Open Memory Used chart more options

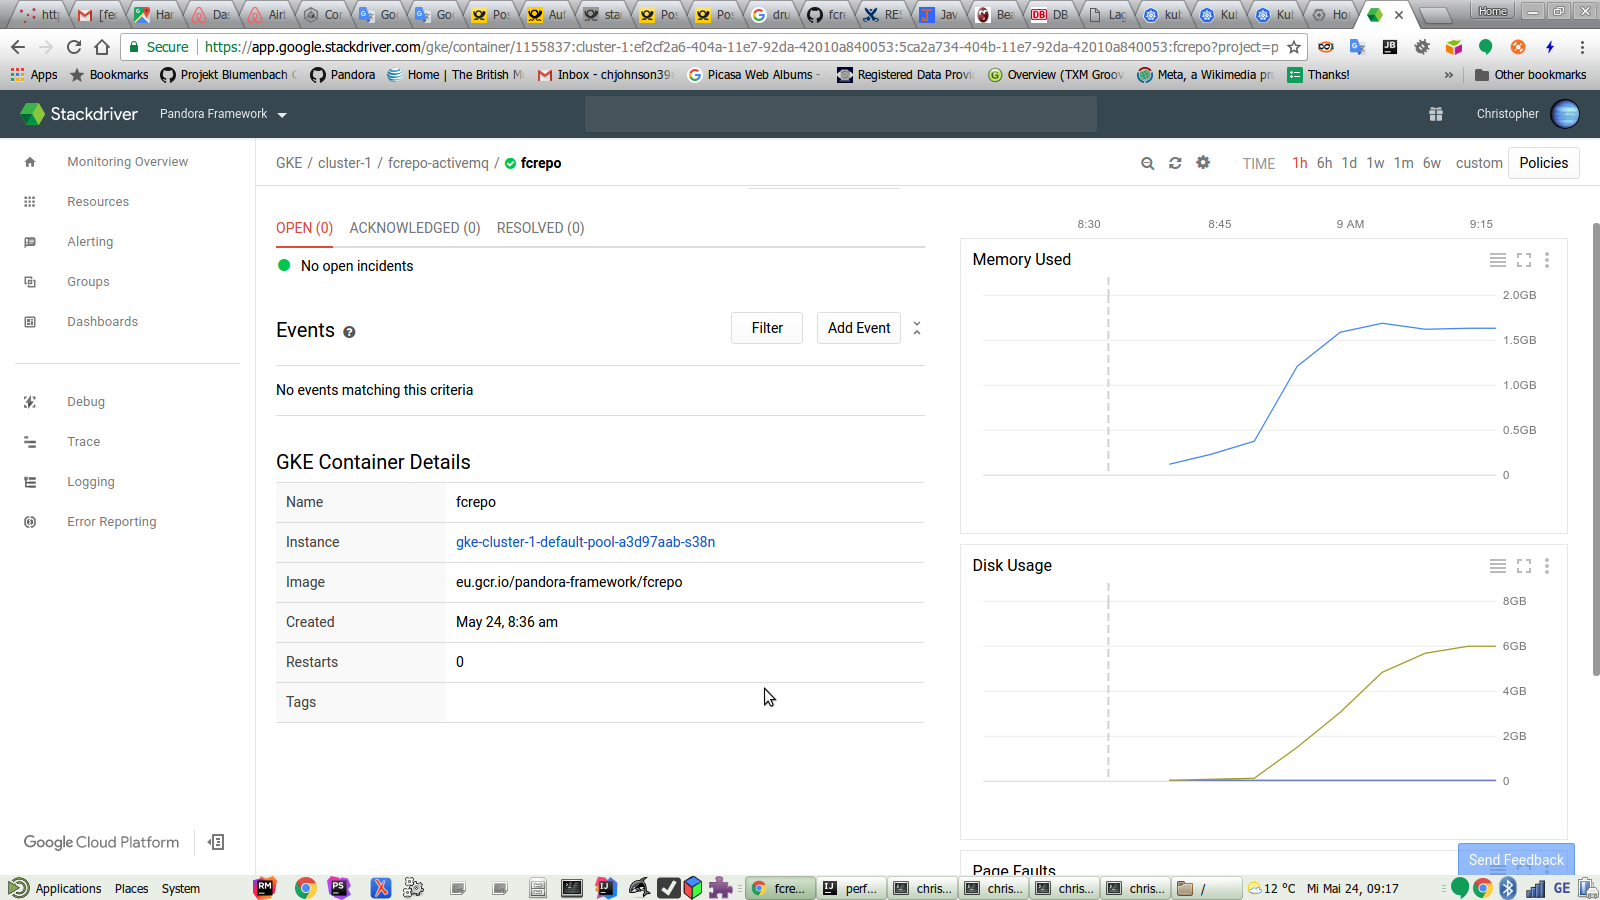(x=1547, y=260)
